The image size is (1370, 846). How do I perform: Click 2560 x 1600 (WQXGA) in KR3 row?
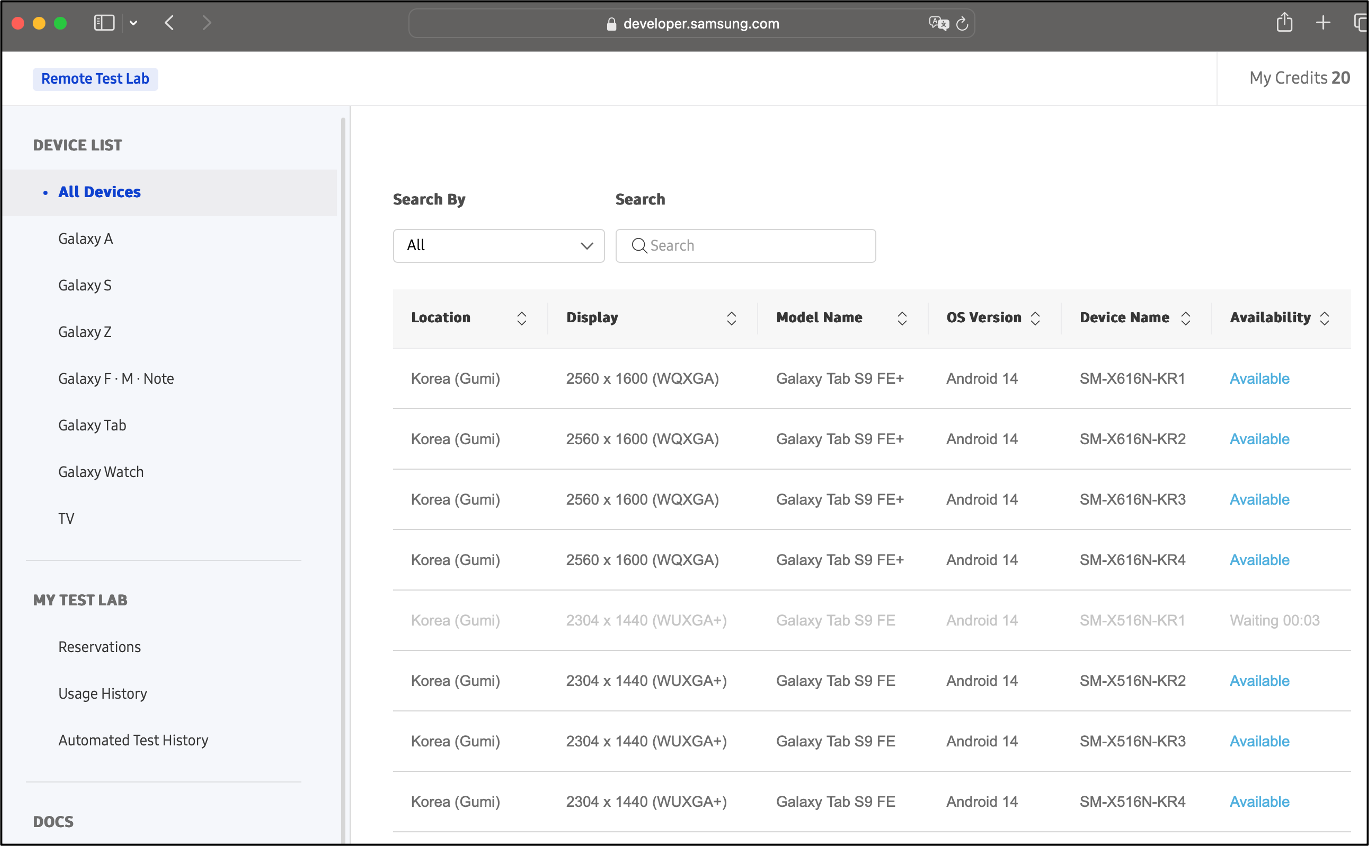tap(642, 500)
